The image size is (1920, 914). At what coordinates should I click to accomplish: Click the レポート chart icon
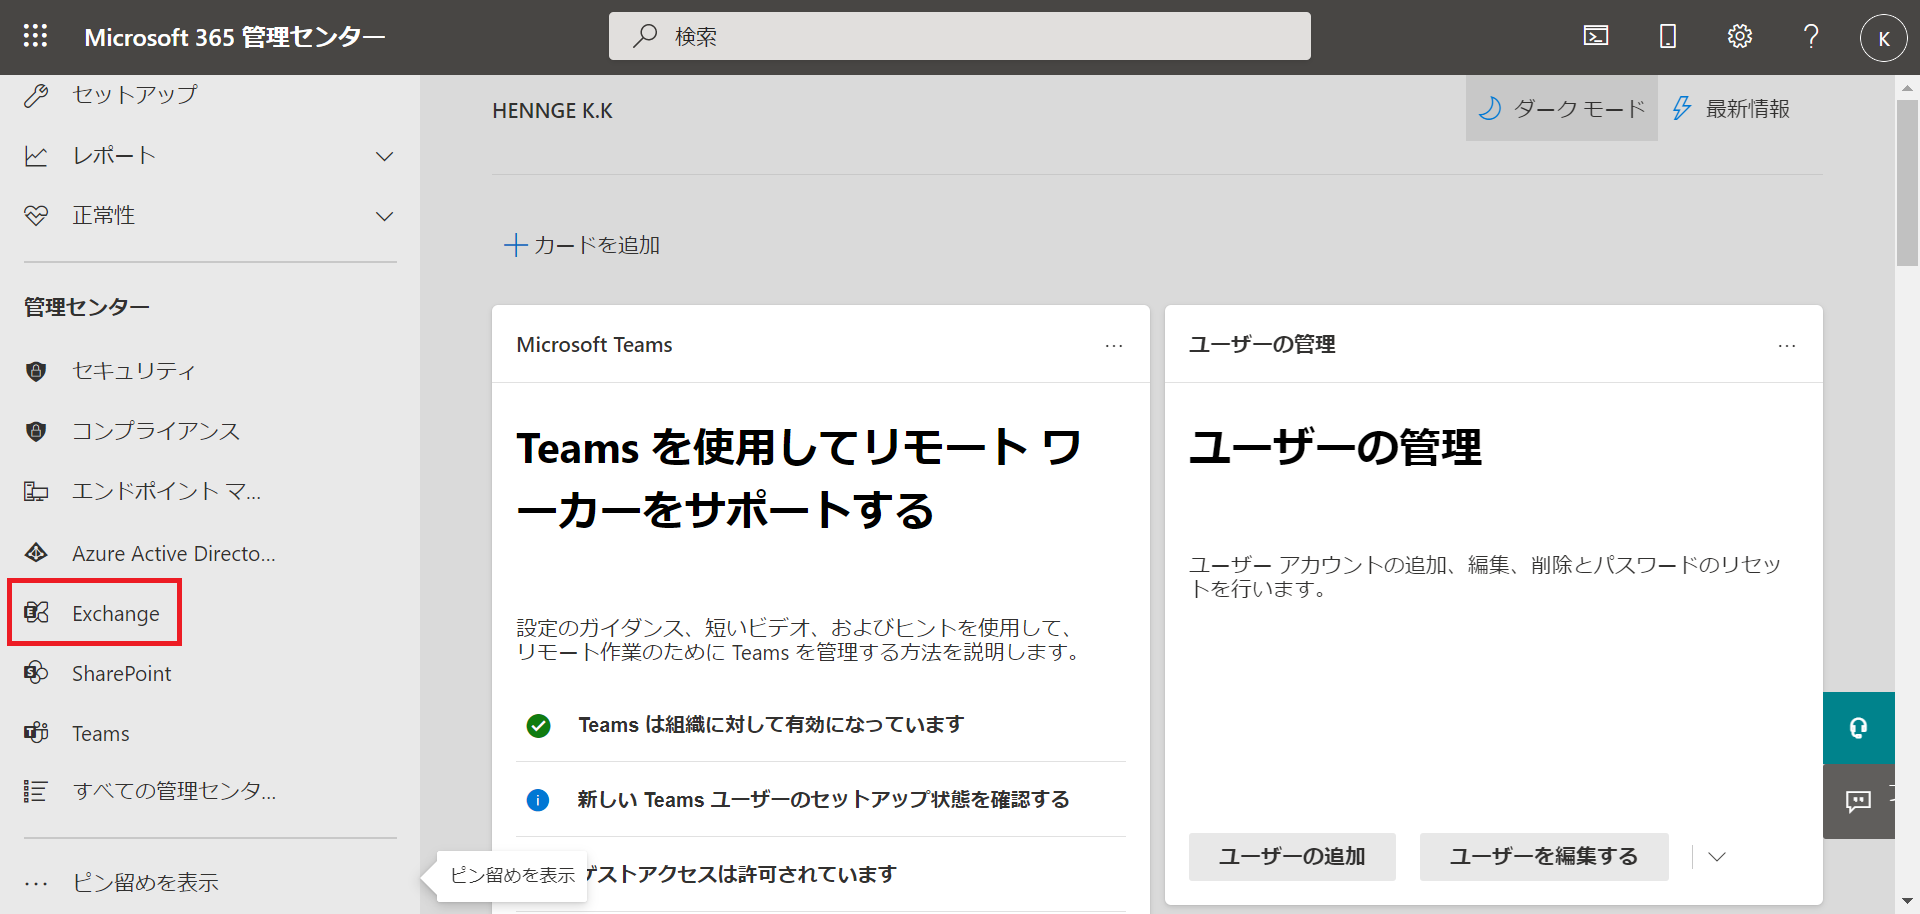pyautogui.click(x=36, y=156)
